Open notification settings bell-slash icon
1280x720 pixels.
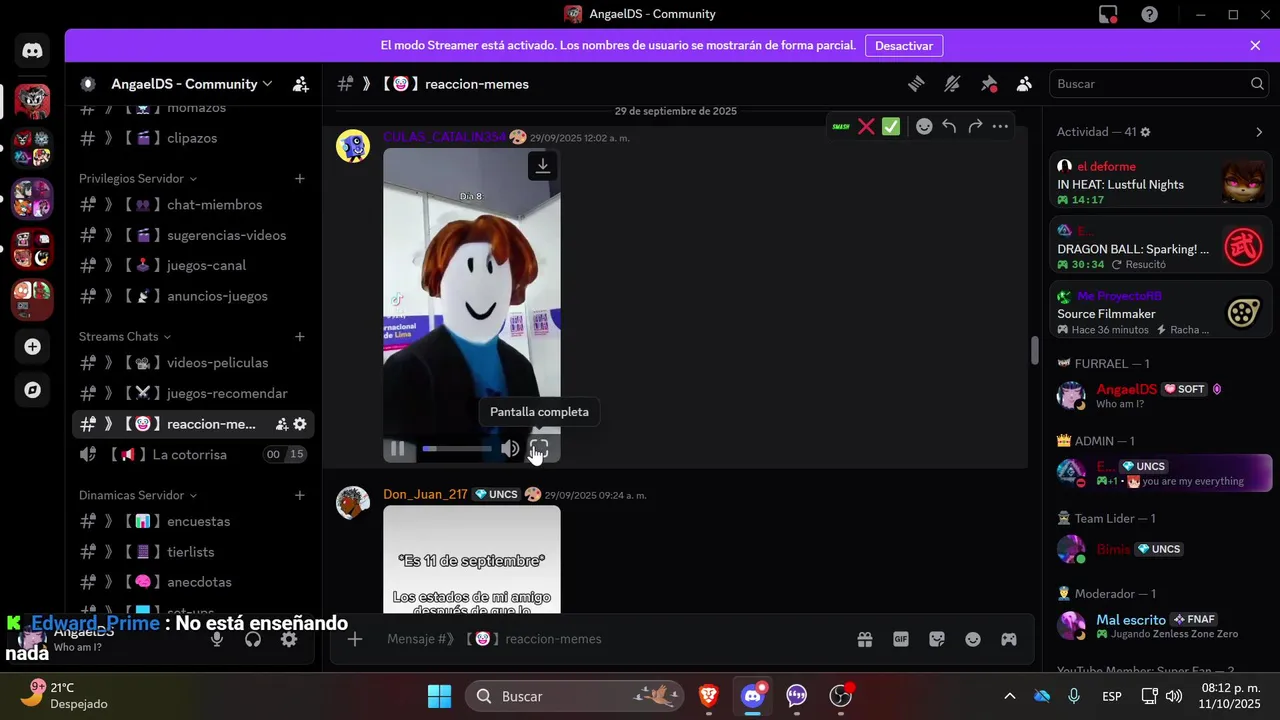coord(952,84)
